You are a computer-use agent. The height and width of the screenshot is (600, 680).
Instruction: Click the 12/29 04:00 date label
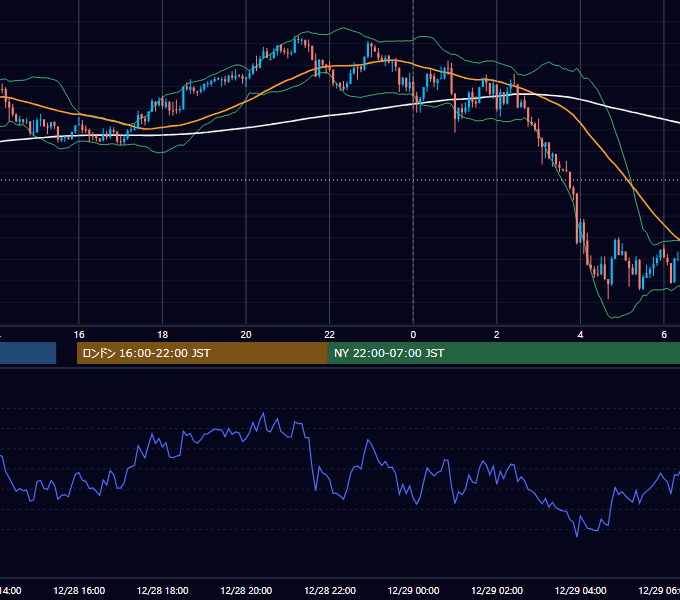(x=580, y=590)
